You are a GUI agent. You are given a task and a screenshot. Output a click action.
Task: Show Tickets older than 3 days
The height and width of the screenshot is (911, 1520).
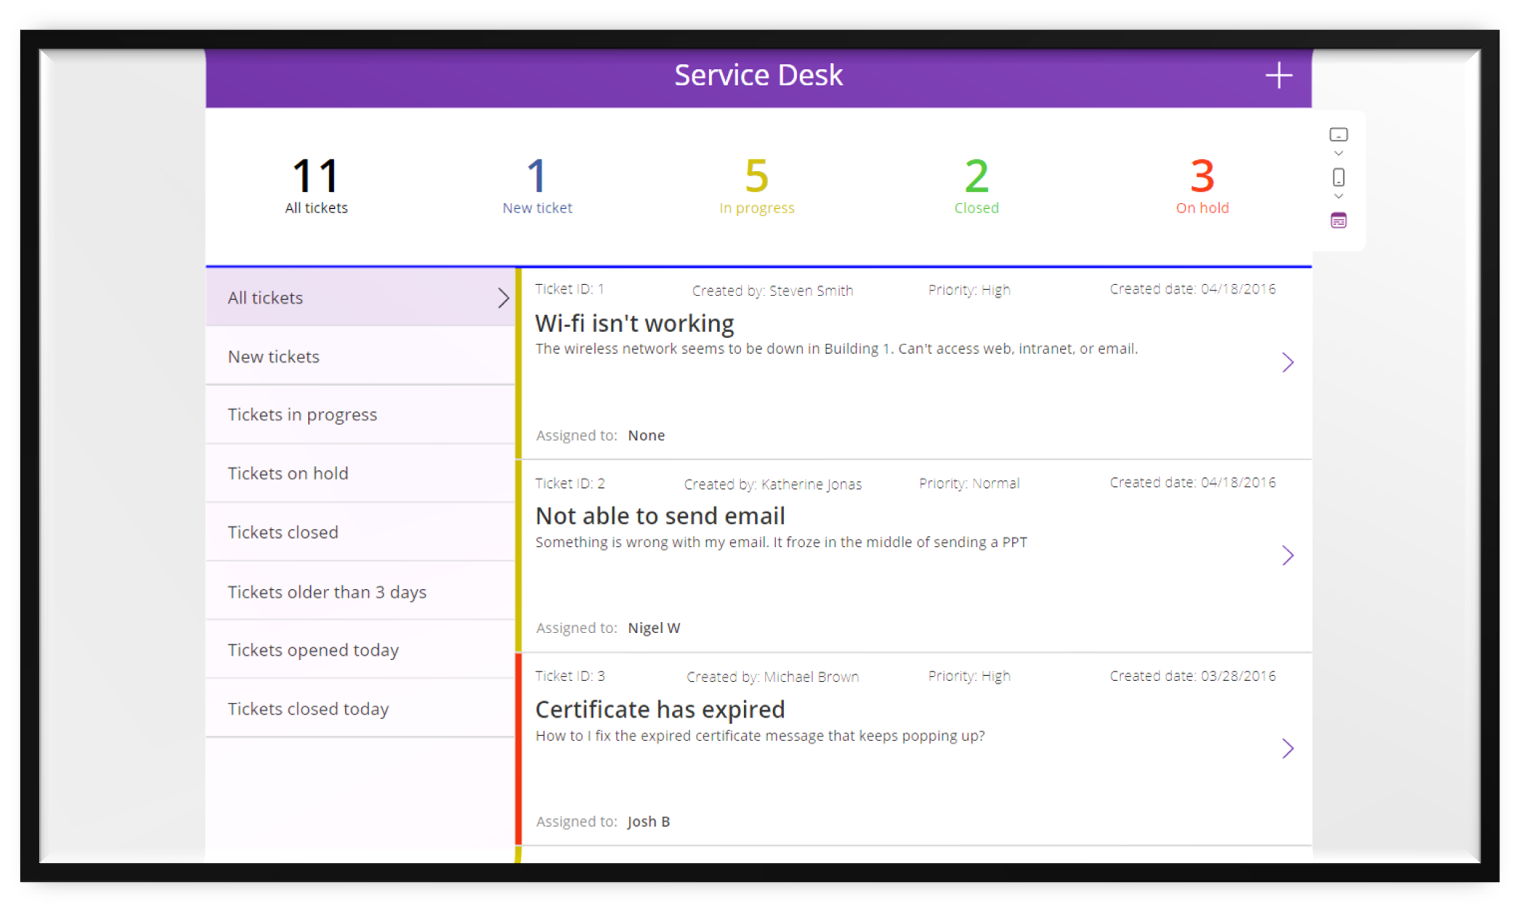pyautogui.click(x=360, y=591)
